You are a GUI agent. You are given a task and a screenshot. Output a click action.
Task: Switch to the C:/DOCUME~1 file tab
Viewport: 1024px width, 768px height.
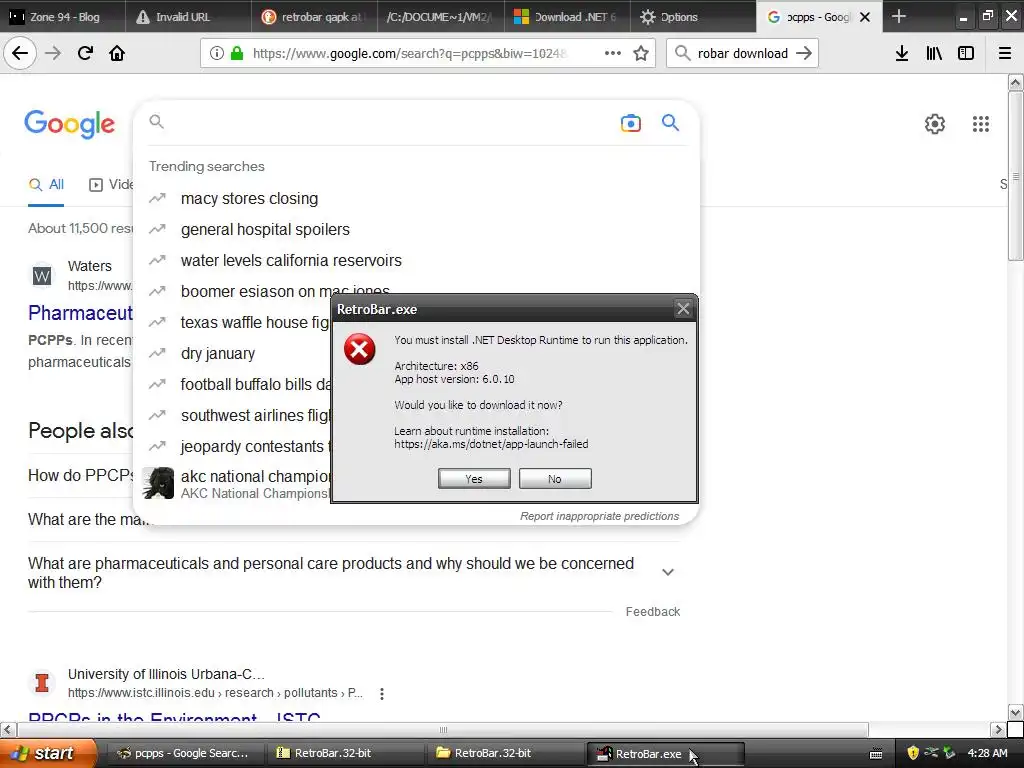point(441,17)
